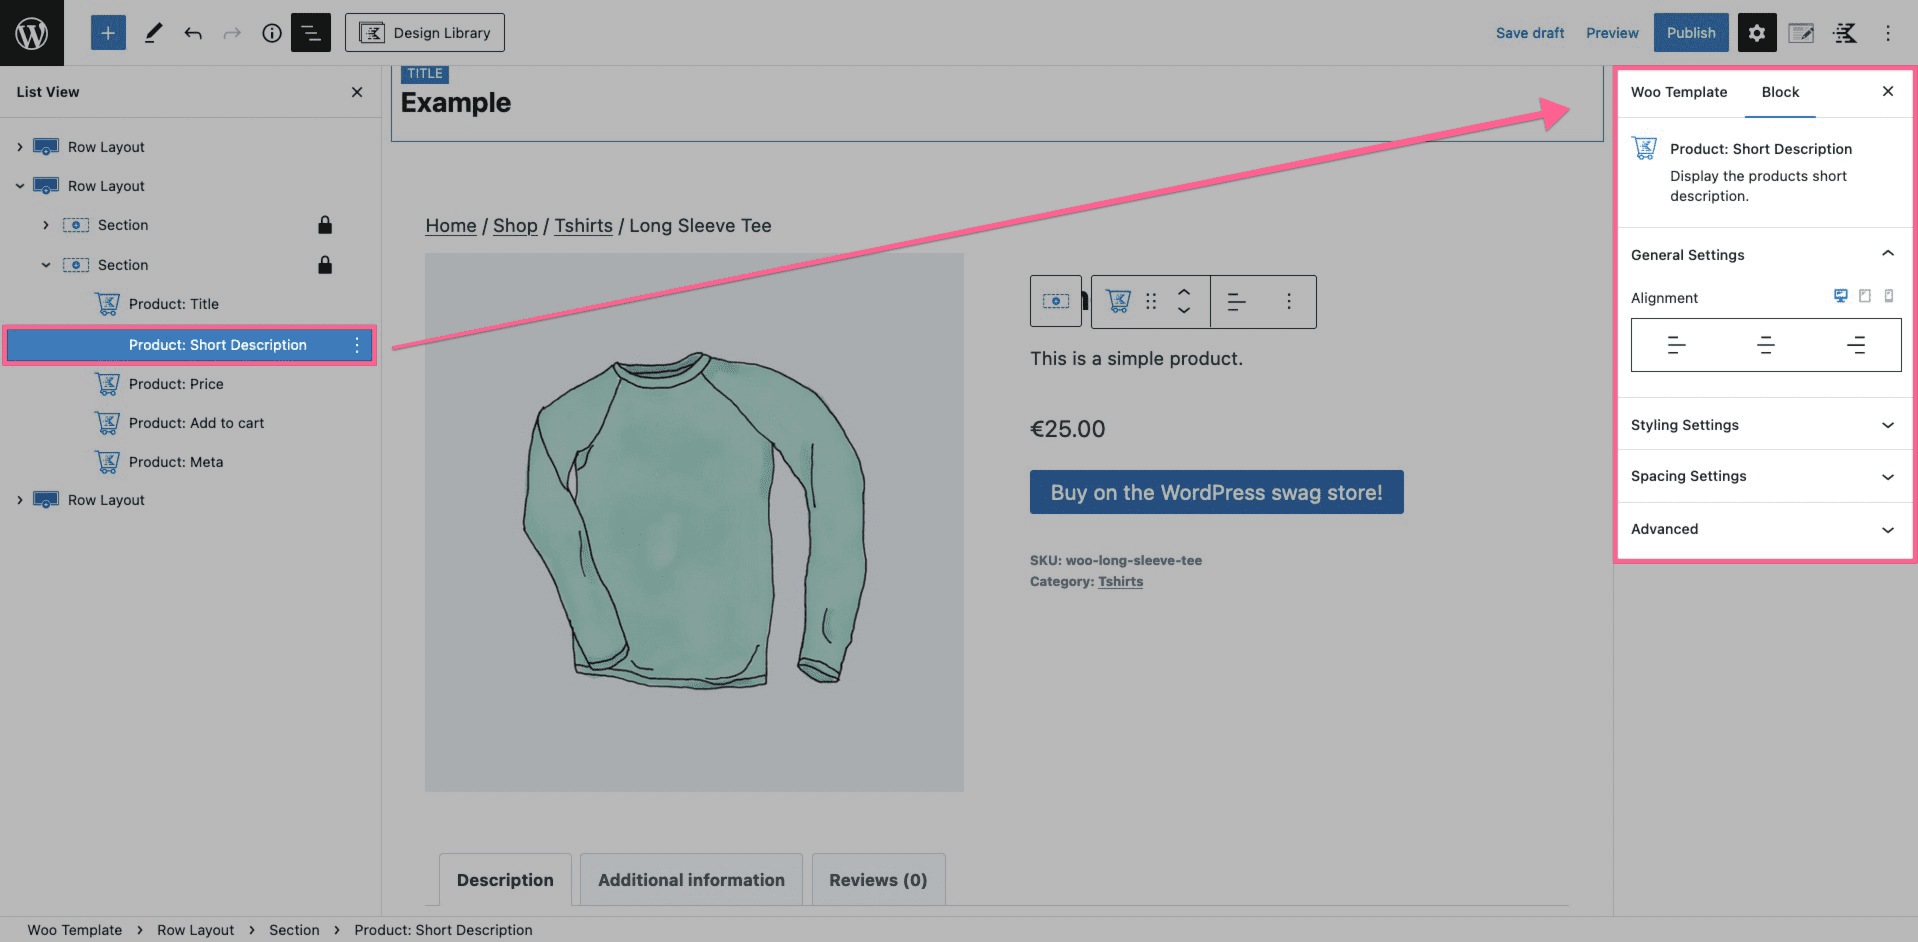Screen dimensions: 1918x942
Task: Open the Description tab
Action: (505, 880)
